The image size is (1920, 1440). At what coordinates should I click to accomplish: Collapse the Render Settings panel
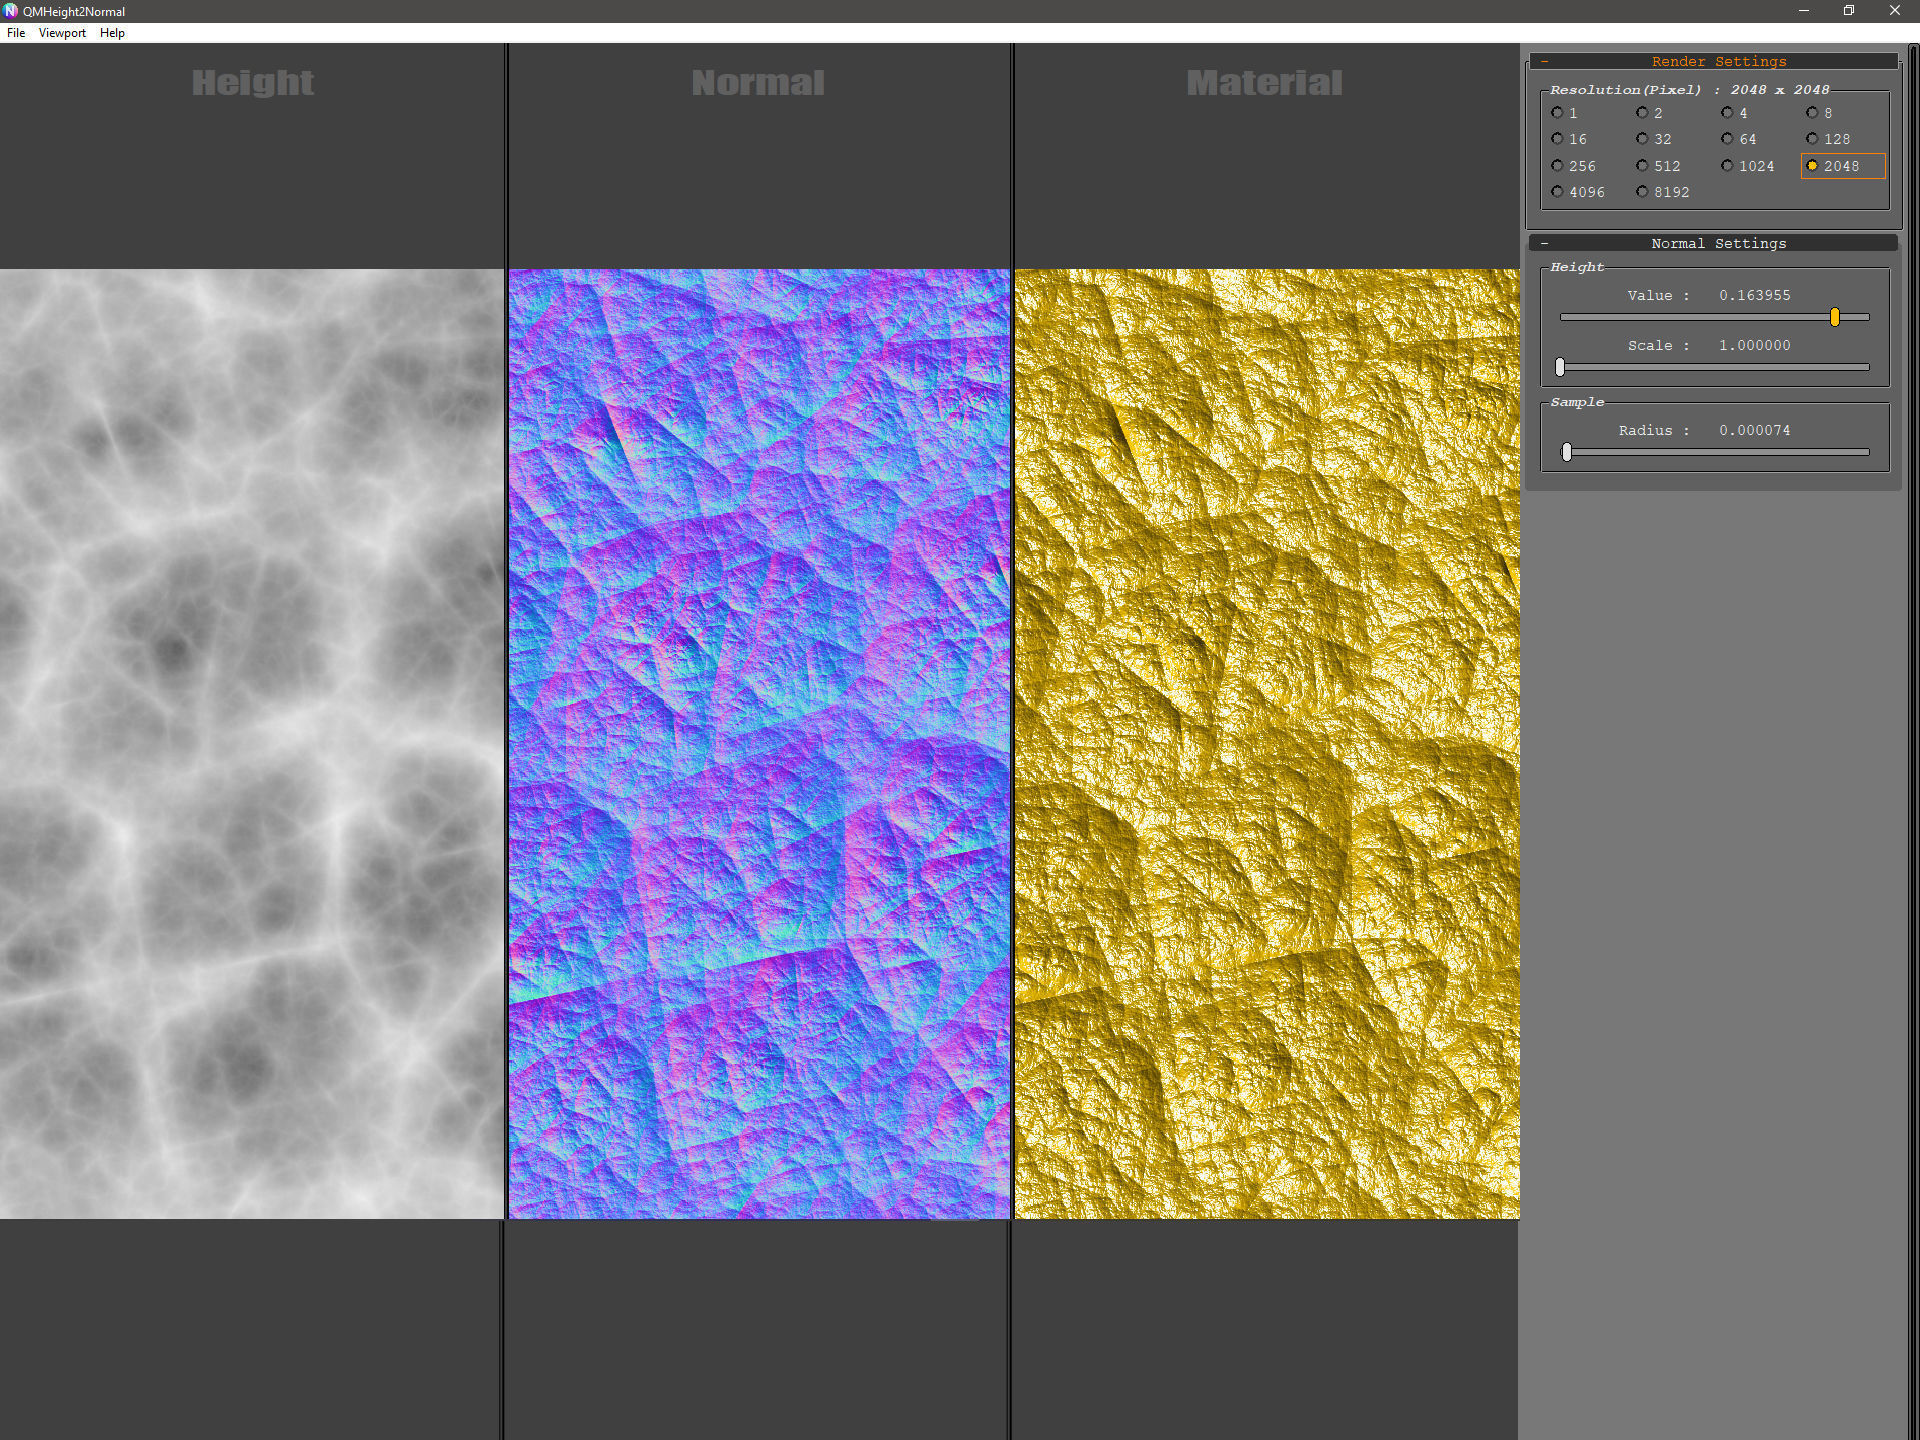[x=1545, y=62]
